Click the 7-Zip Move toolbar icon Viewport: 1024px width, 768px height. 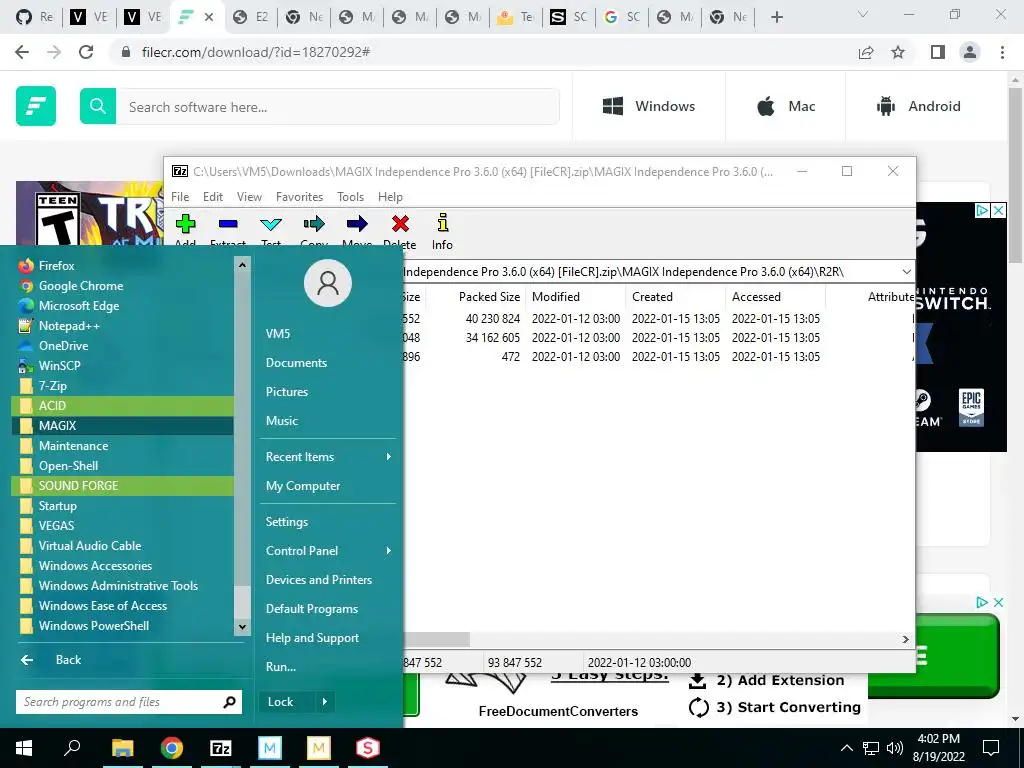coord(357,225)
